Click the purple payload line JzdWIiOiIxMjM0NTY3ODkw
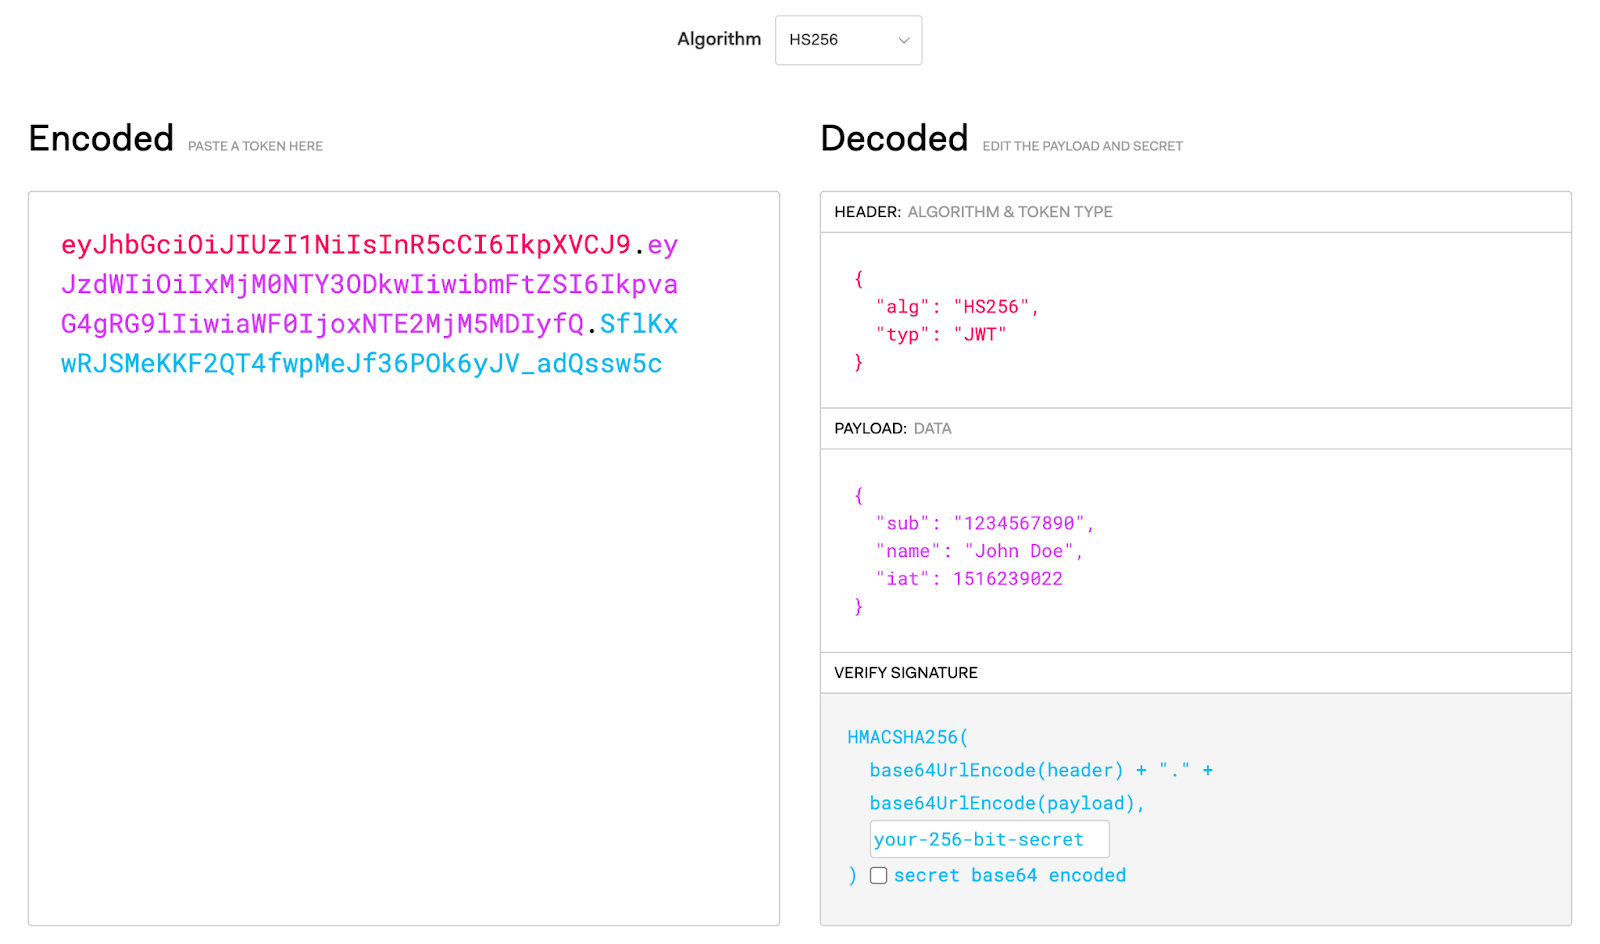 (x=369, y=285)
